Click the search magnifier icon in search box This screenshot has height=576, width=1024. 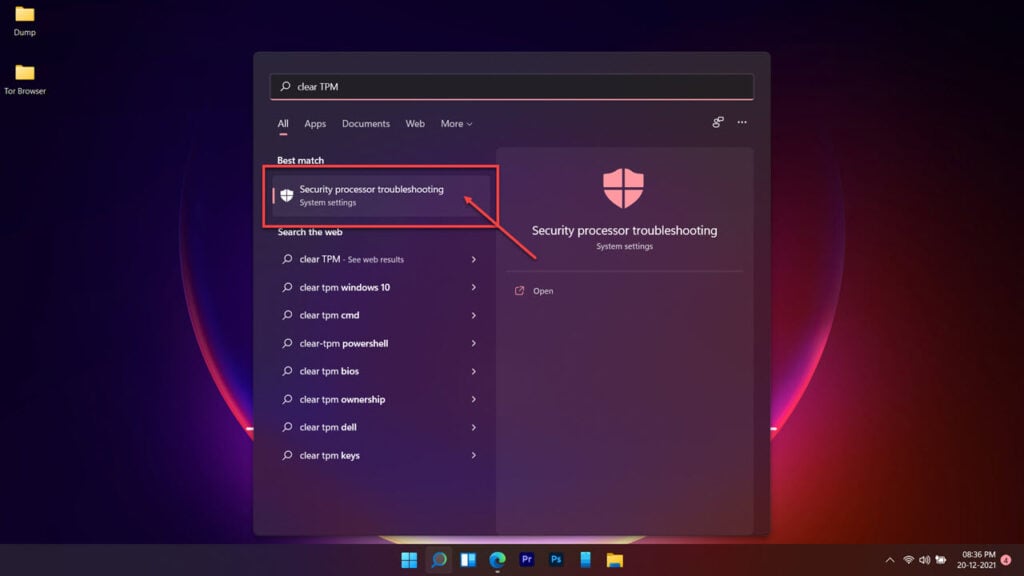(x=285, y=86)
